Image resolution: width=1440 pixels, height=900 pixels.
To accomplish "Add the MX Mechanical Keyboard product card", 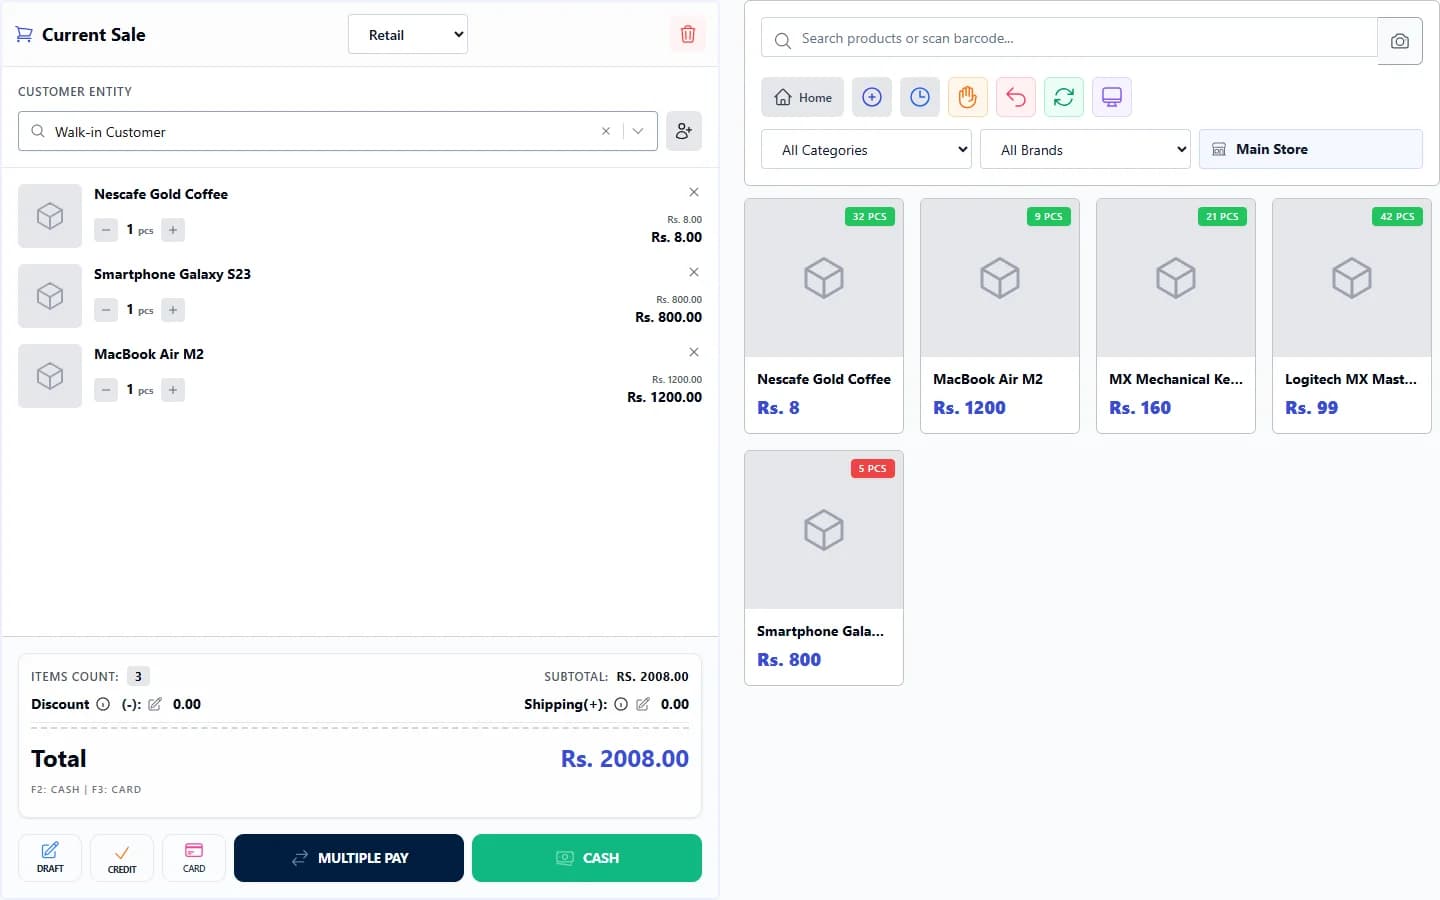I will [1176, 316].
